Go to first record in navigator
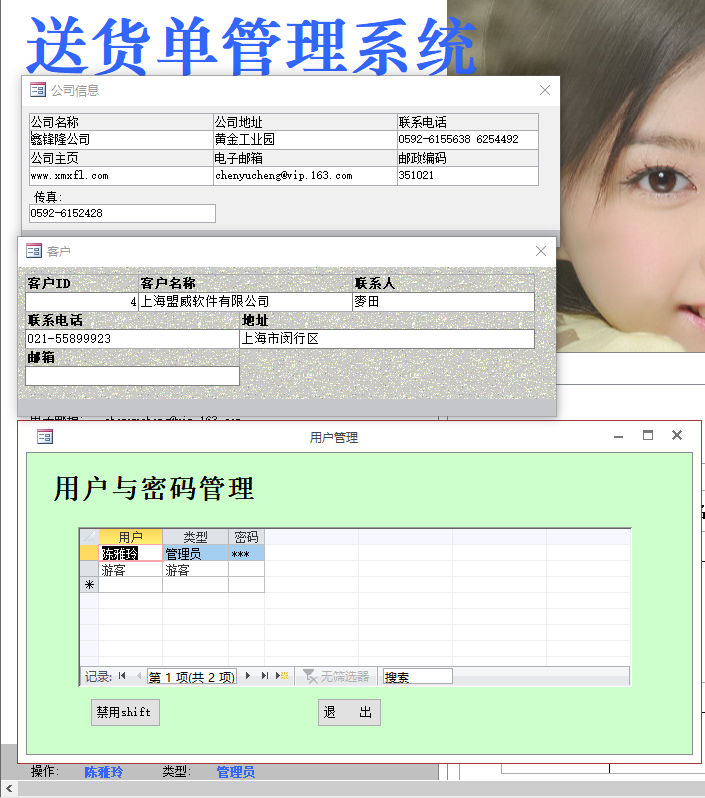The image size is (705, 798). [x=122, y=677]
